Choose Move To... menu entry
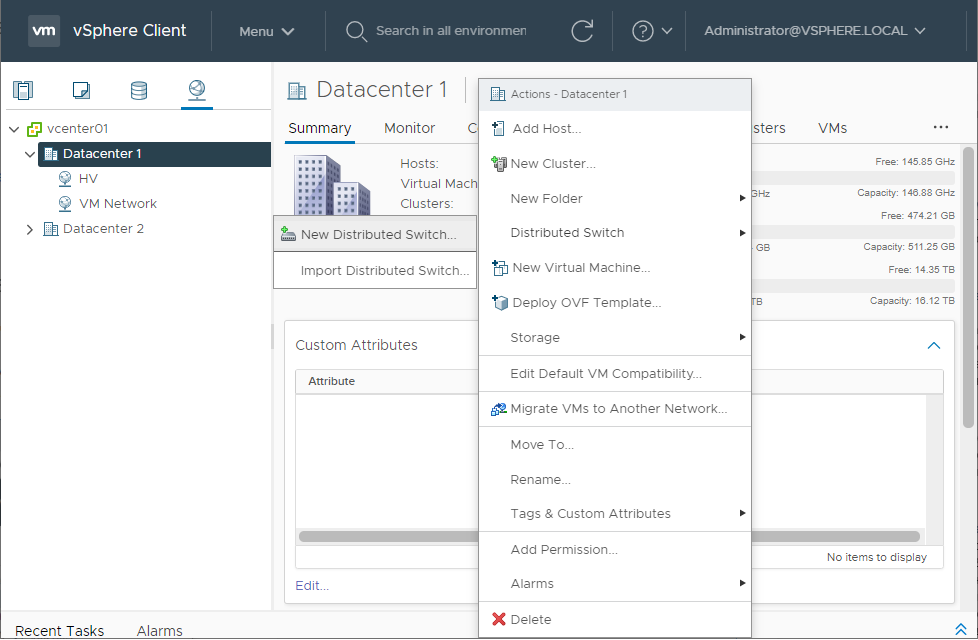978x640 pixels. pos(614,445)
